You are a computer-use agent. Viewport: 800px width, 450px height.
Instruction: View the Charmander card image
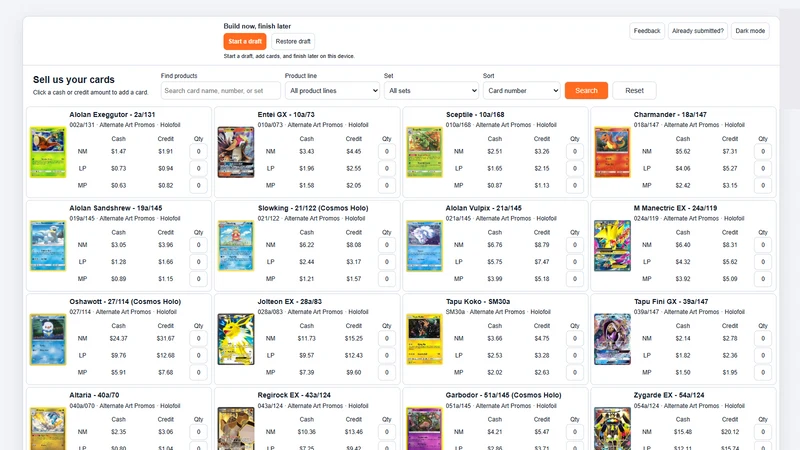612,152
